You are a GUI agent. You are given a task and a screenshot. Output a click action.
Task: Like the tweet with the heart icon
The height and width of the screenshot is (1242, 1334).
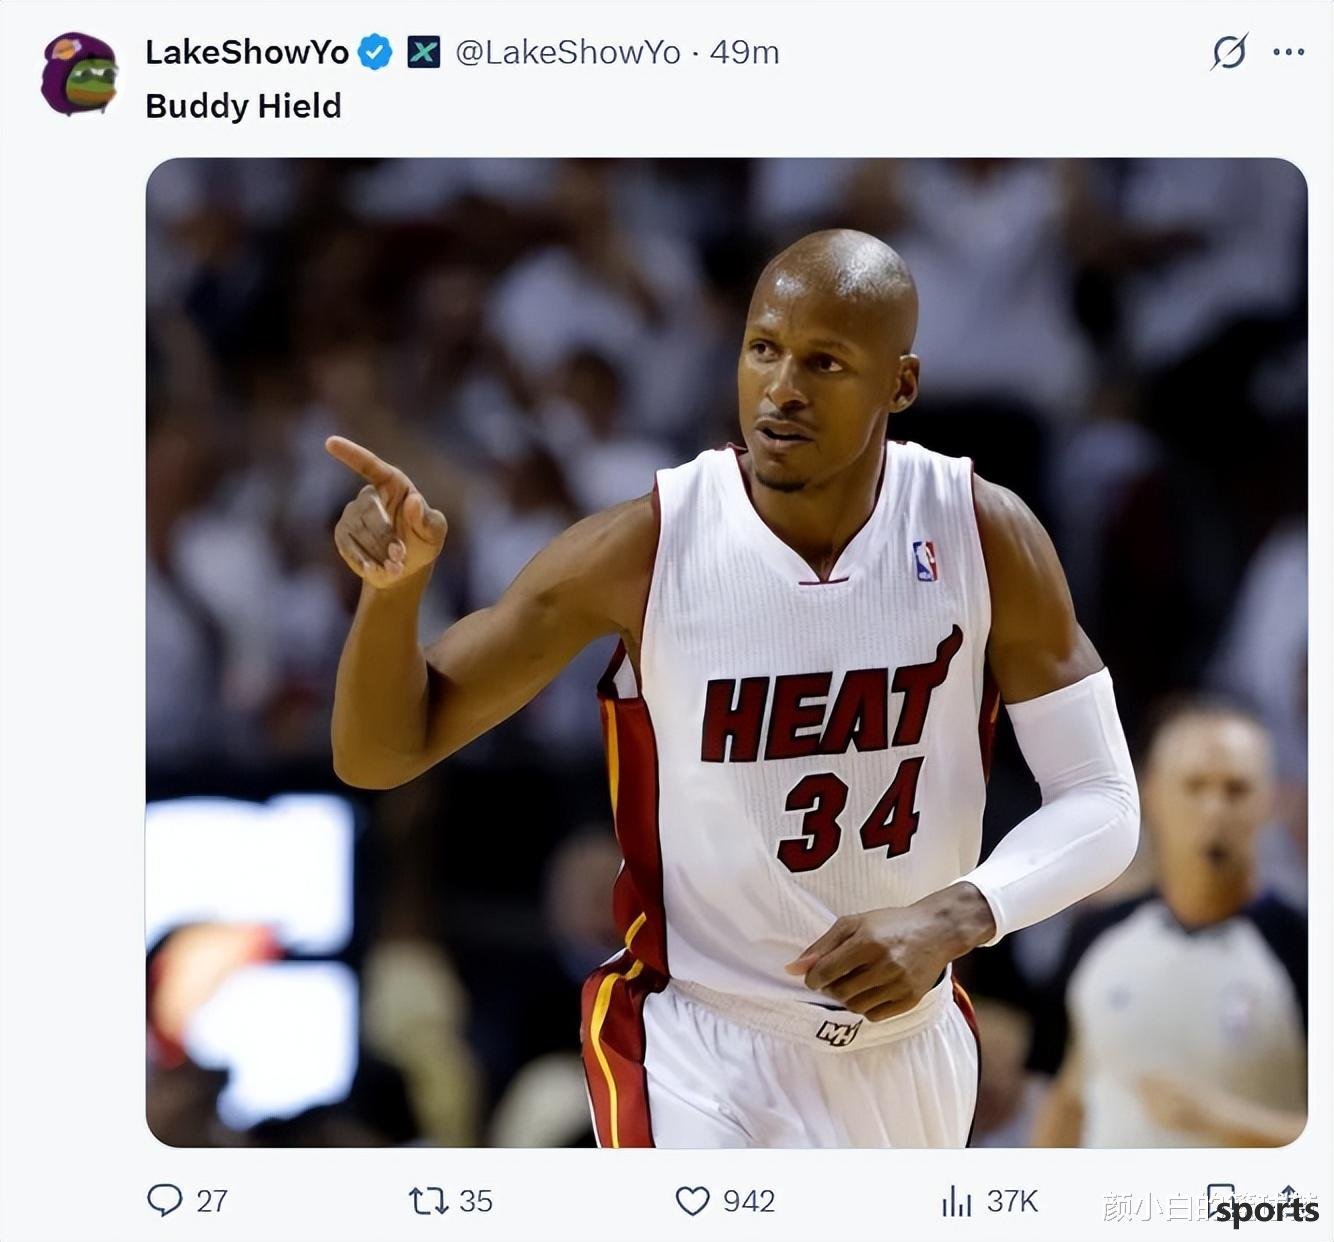tap(692, 1200)
